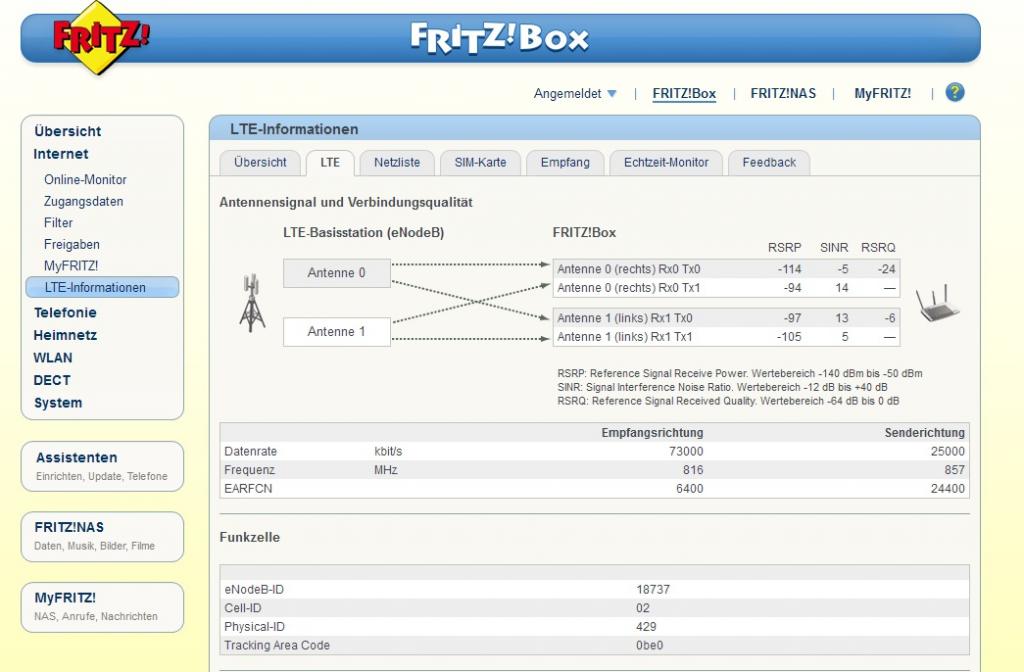
Task: Collapse the Internet sidebar section
Action: tap(61, 154)
